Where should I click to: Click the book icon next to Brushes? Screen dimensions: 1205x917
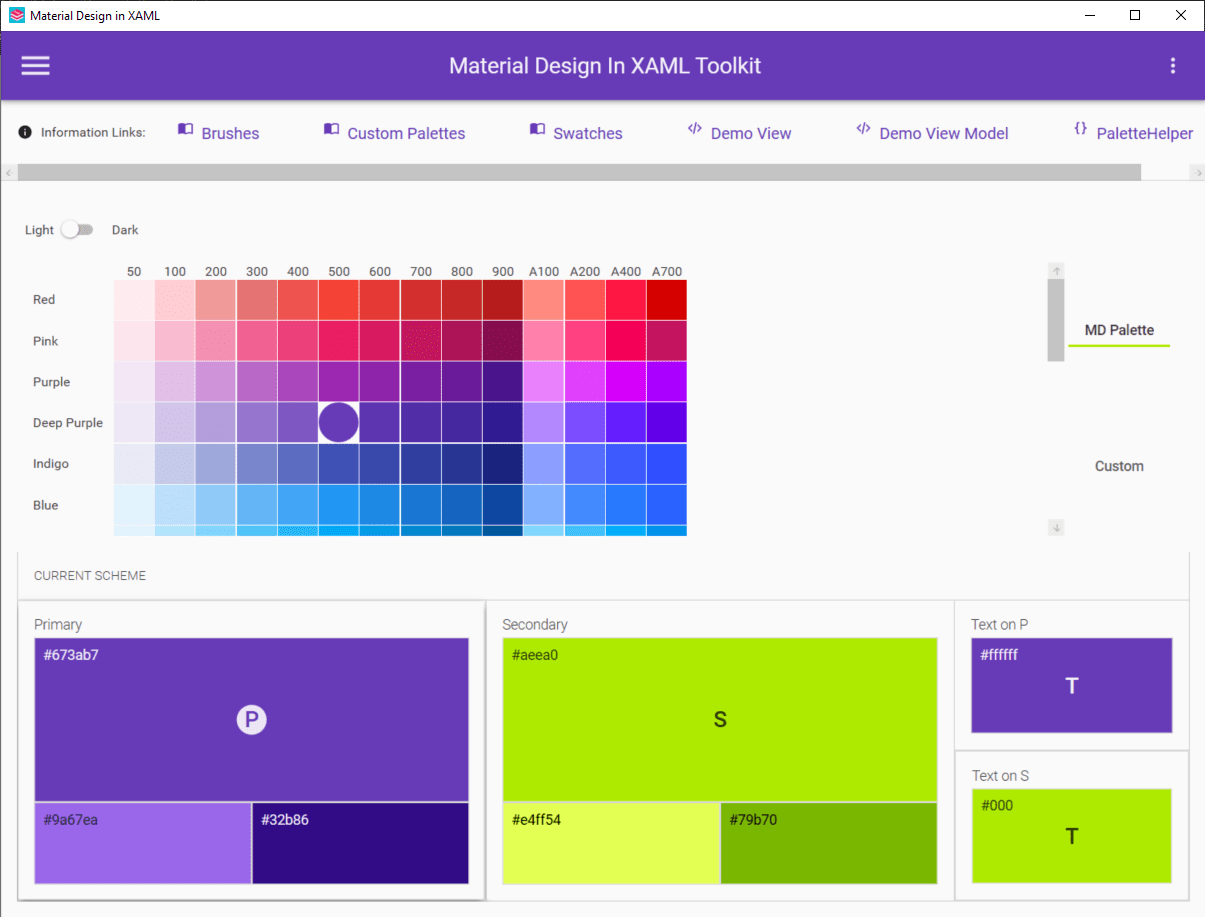pos(185,129)
